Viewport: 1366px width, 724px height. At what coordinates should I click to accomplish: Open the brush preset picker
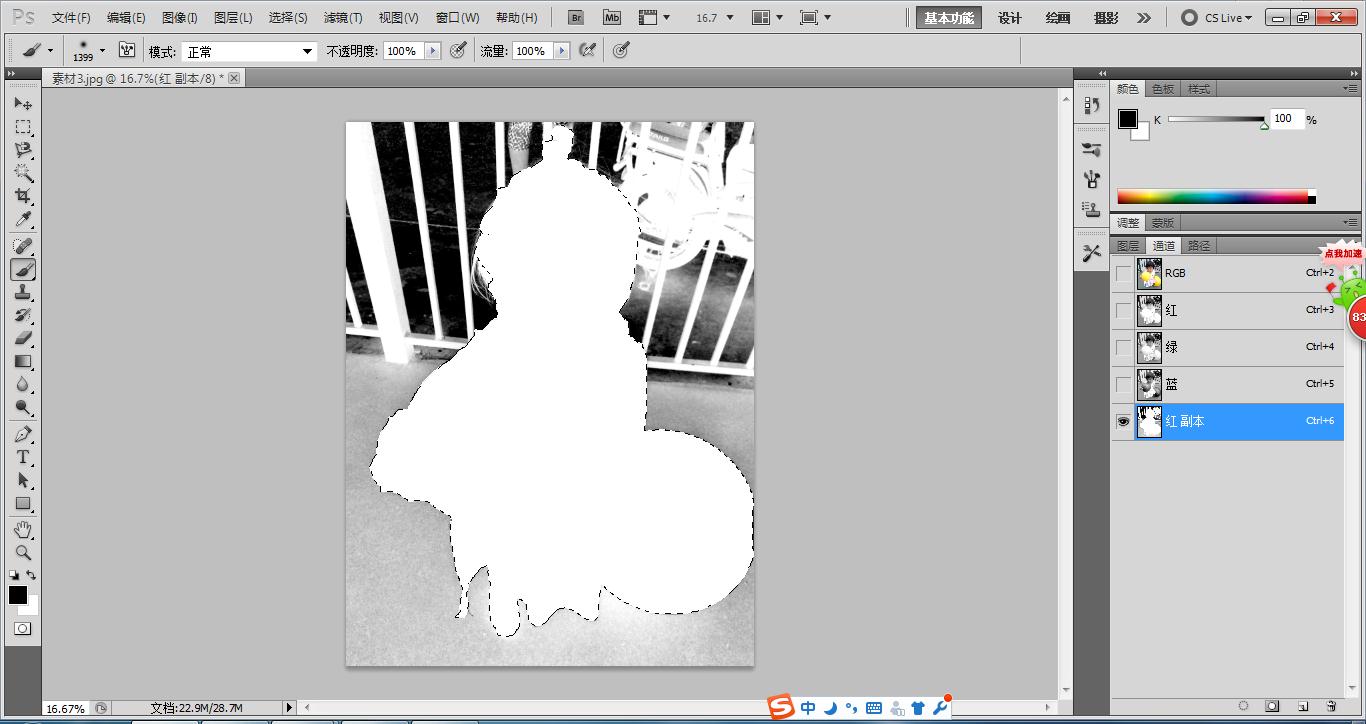tap(88, 50)
